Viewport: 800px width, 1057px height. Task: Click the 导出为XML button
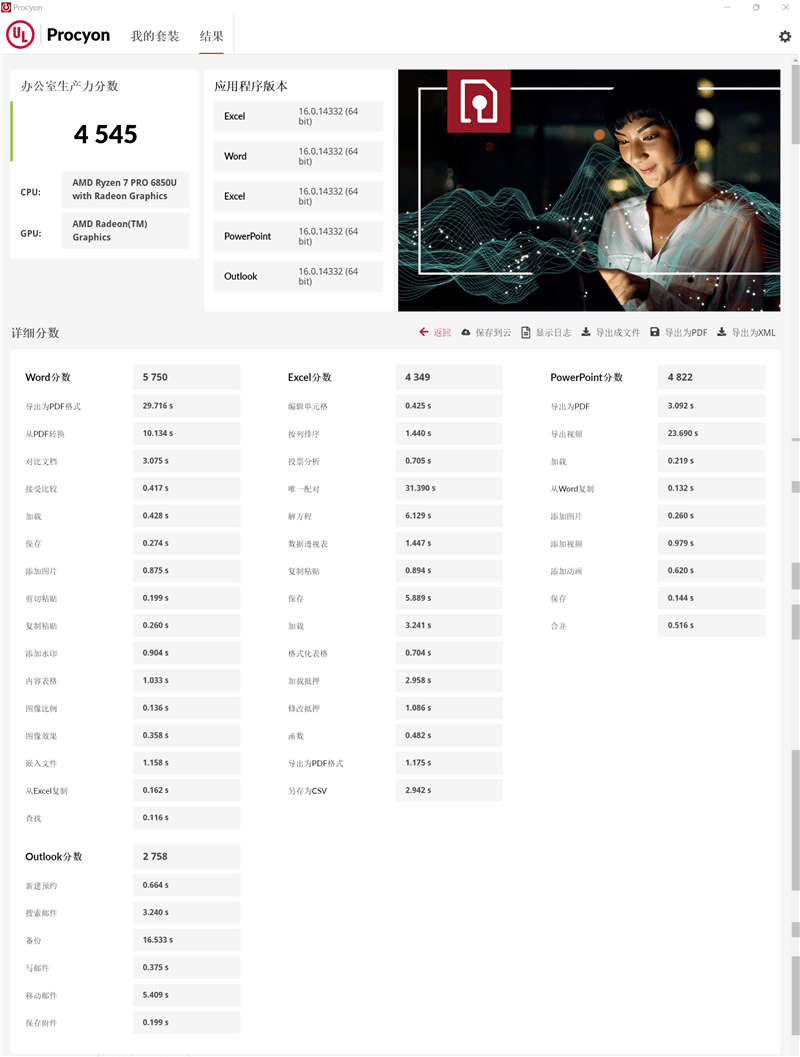tap(746, 332)
